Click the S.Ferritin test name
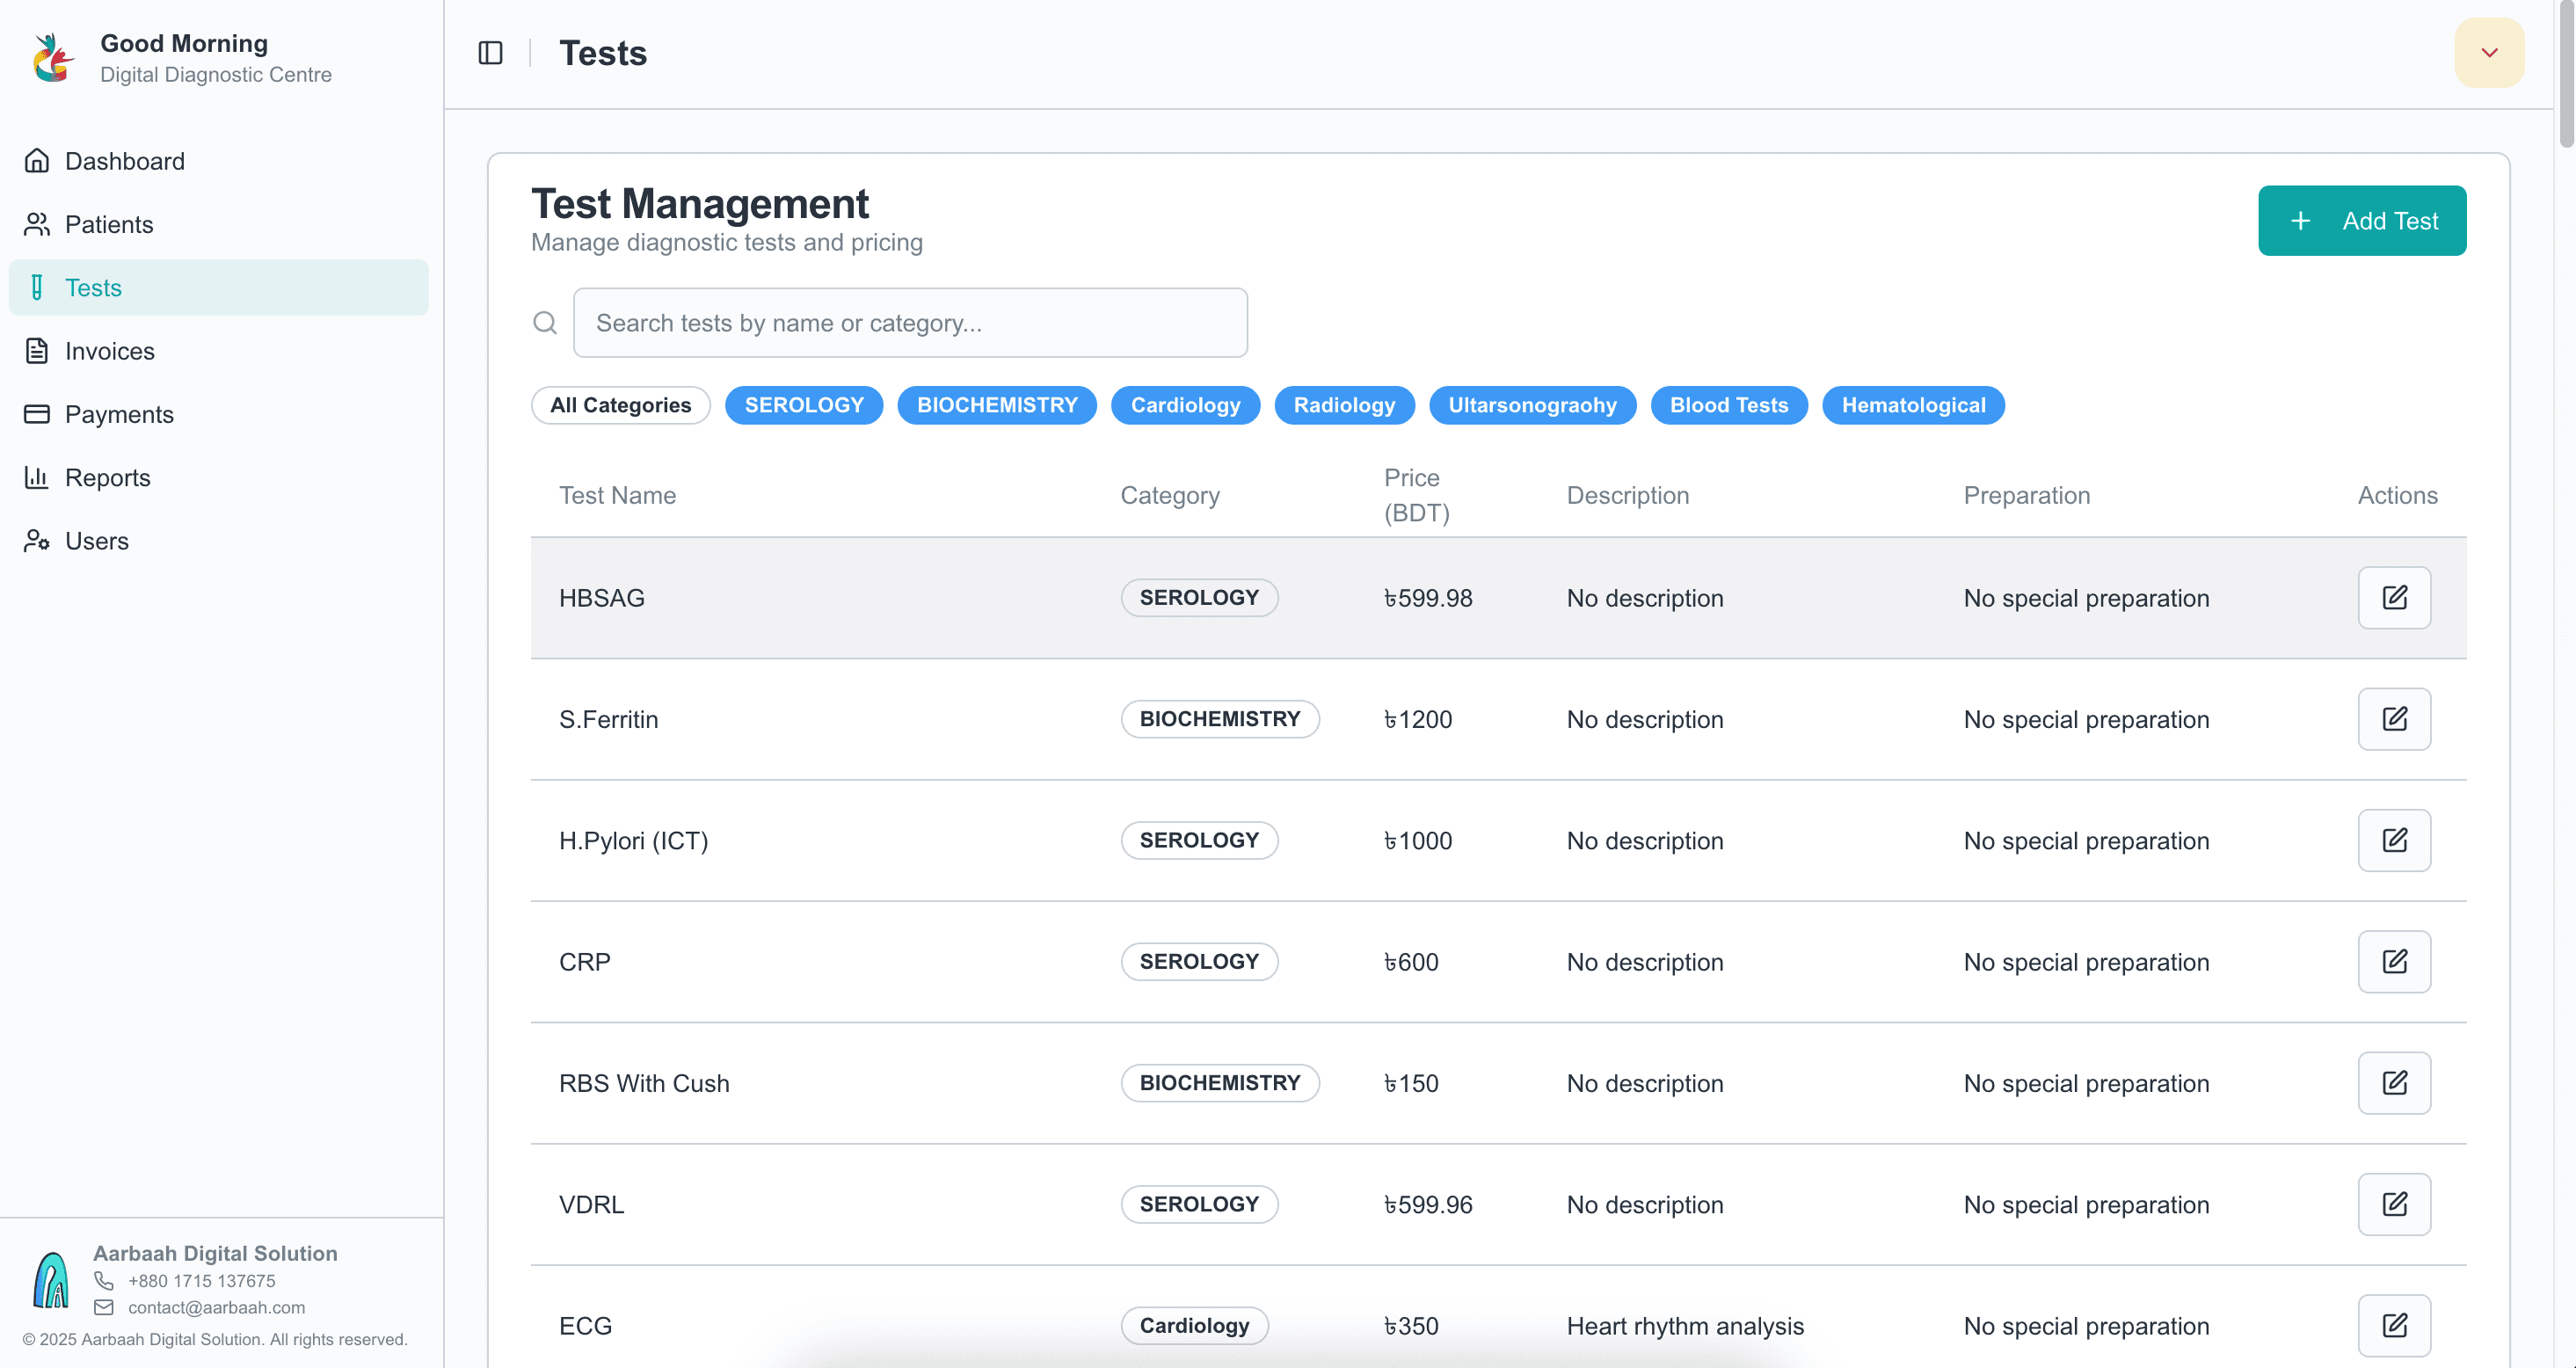The image size is (2576, 1368). 608,719
